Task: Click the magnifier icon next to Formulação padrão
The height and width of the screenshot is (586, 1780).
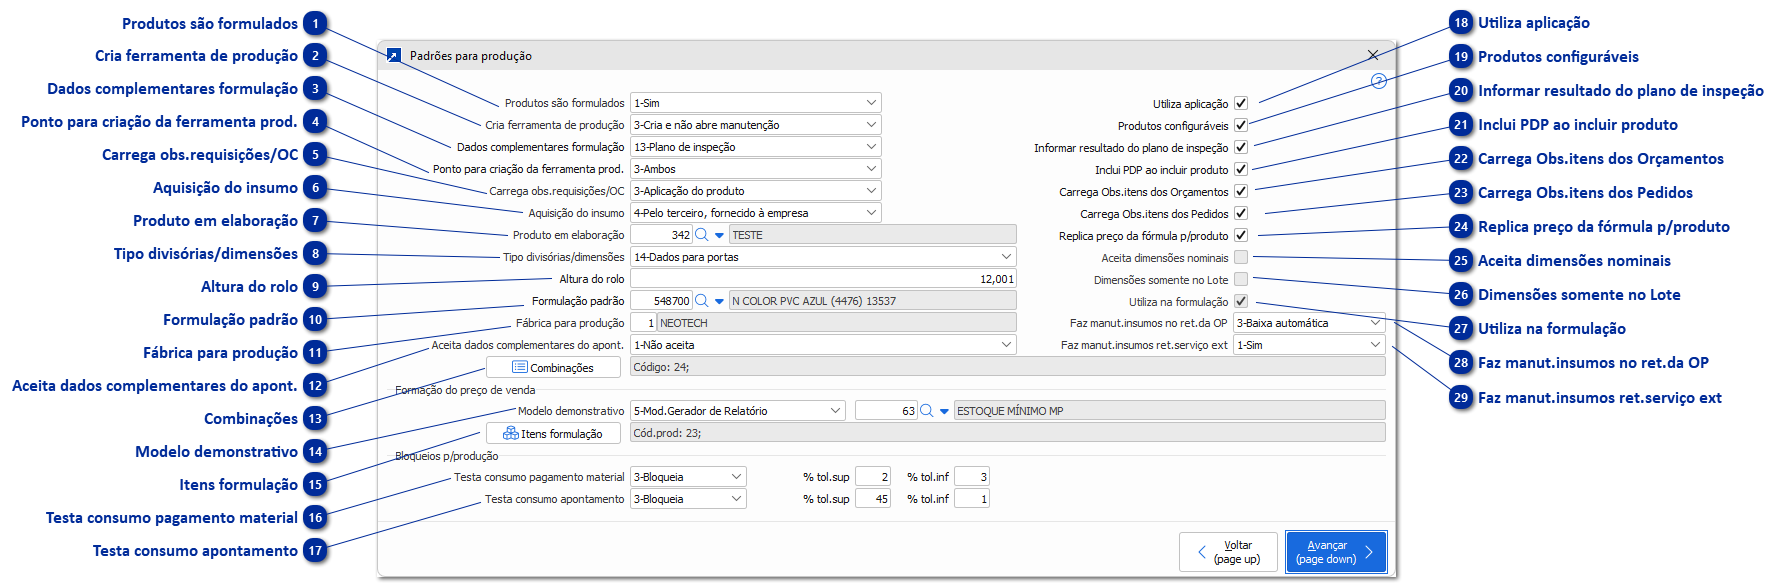Action: (x=702, y=301)
